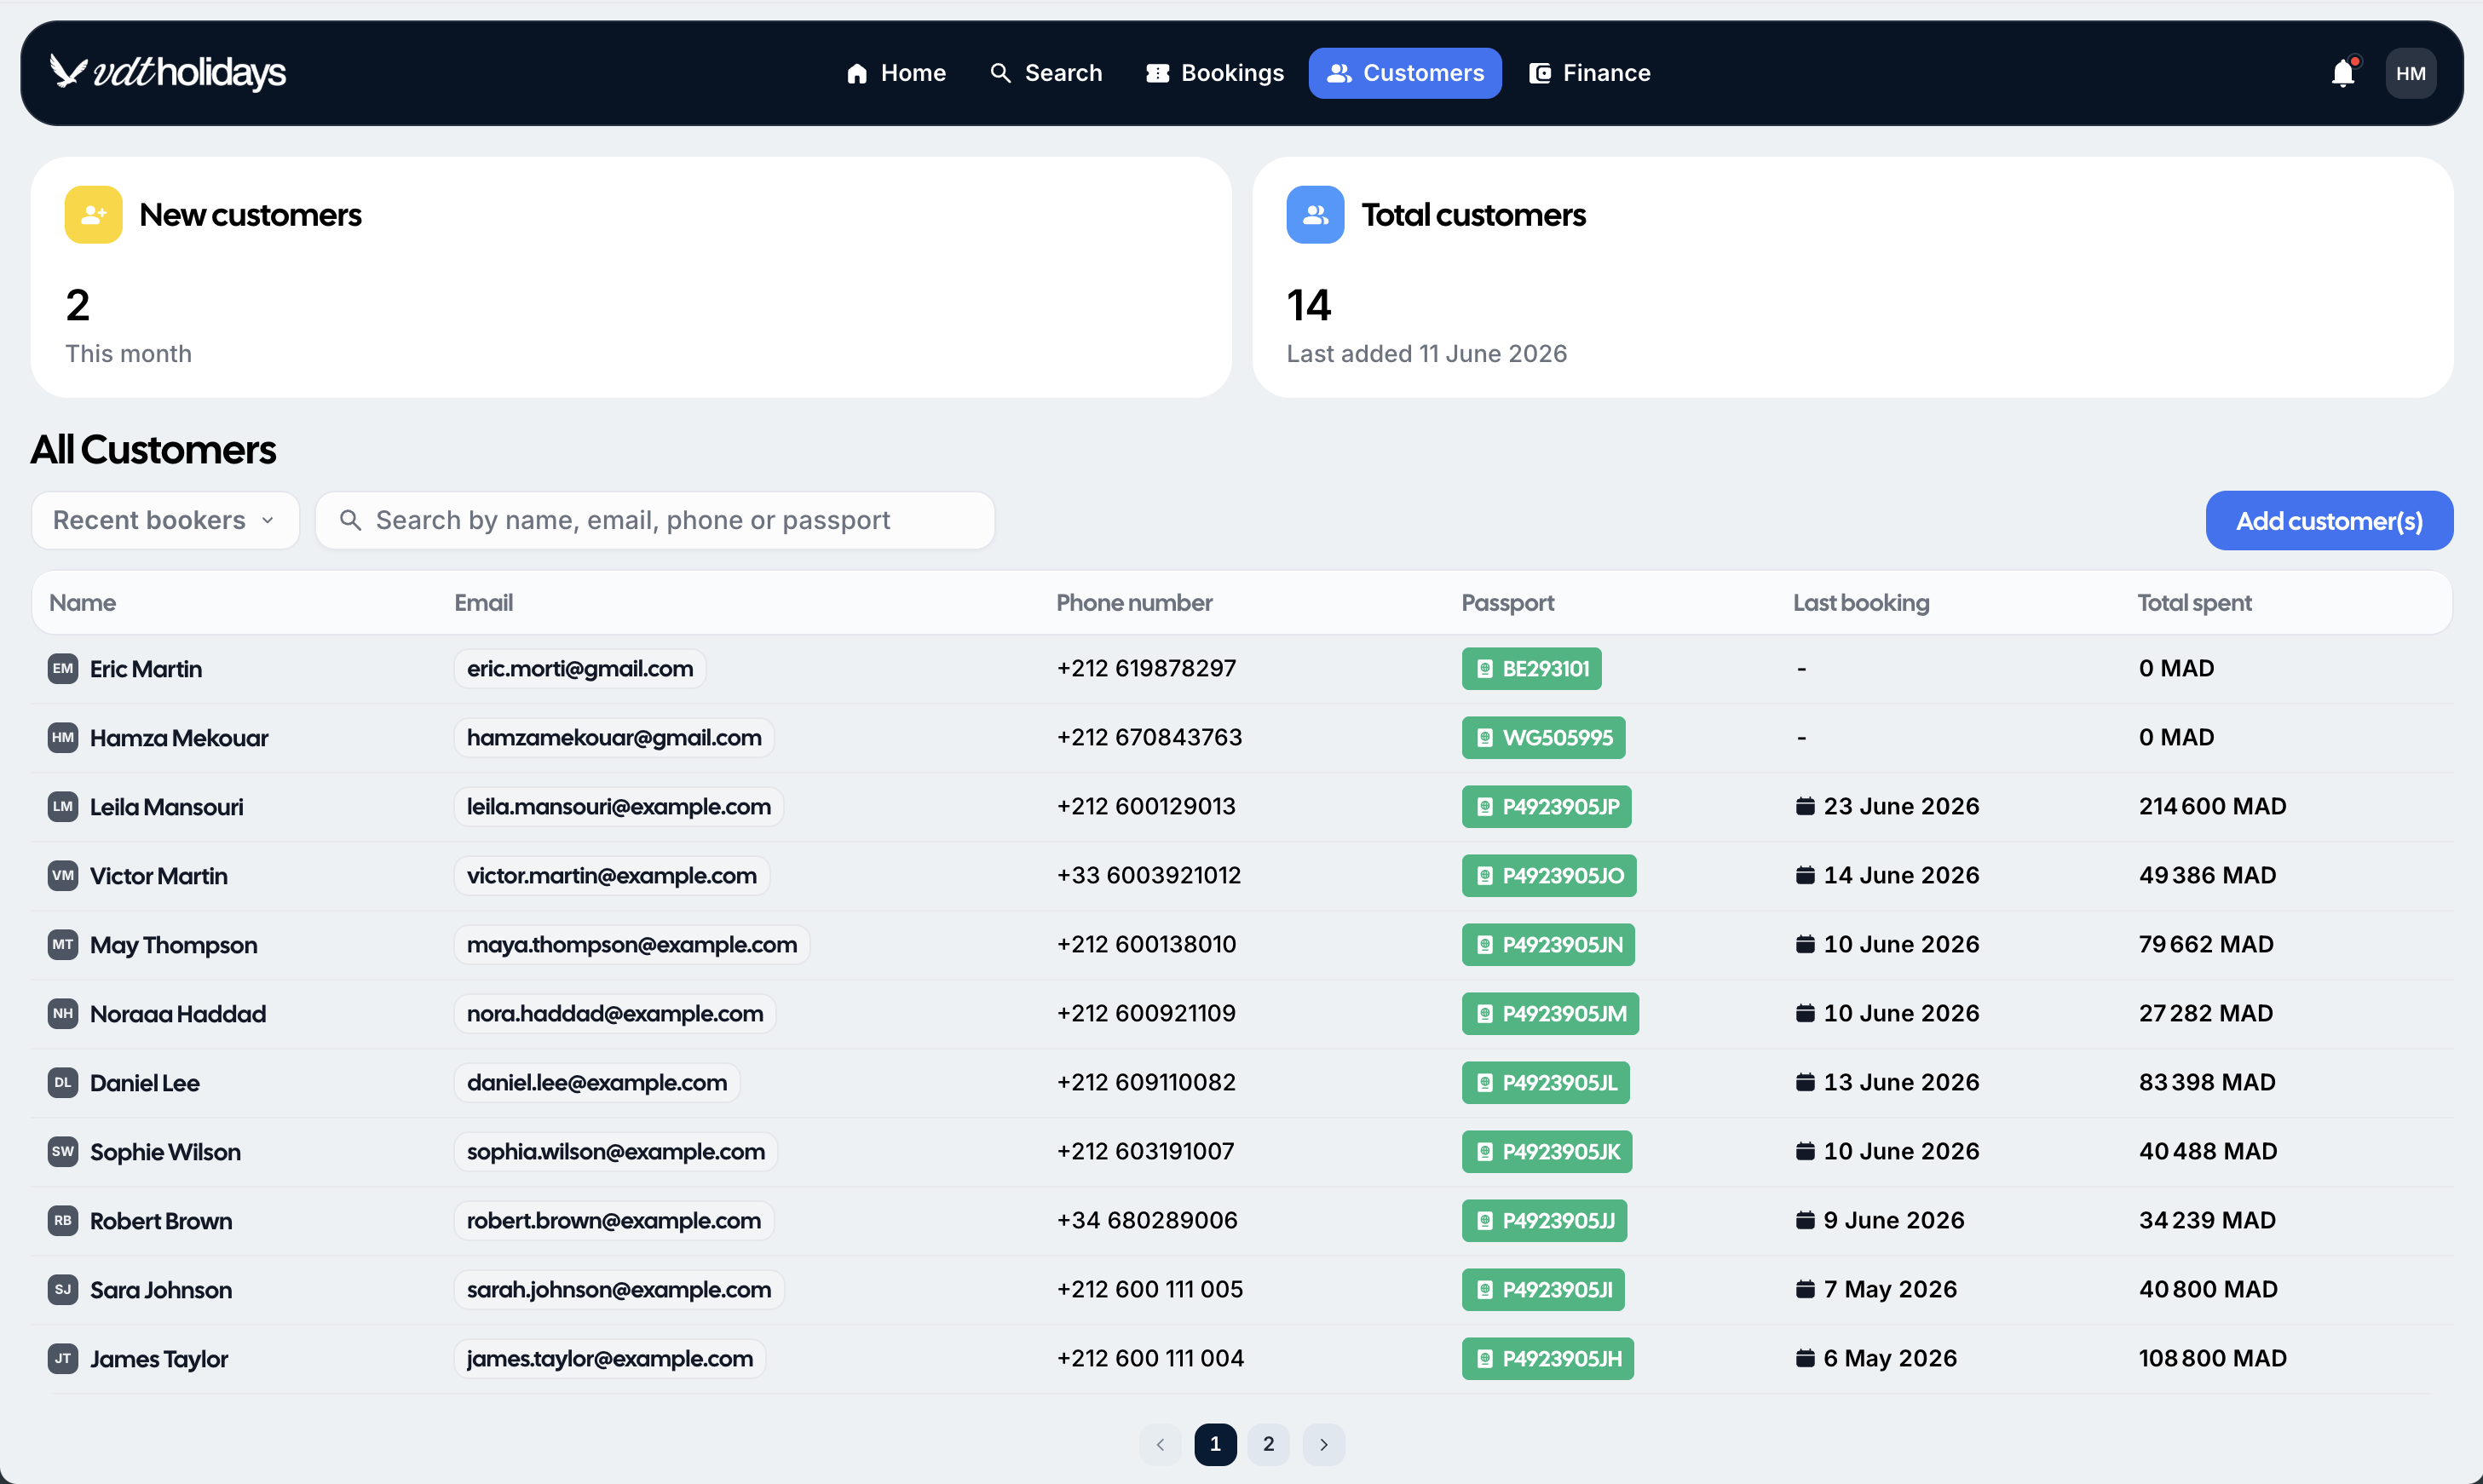Click passport badge P4923905JI

(x=1543, y=1289)
